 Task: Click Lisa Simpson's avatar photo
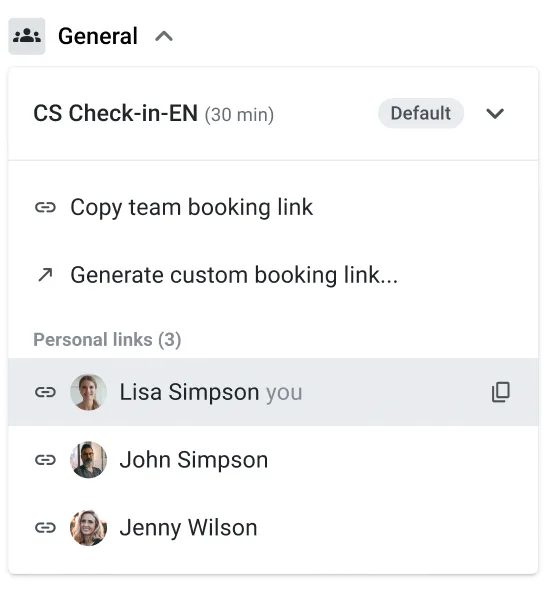(x=88, y=392)
